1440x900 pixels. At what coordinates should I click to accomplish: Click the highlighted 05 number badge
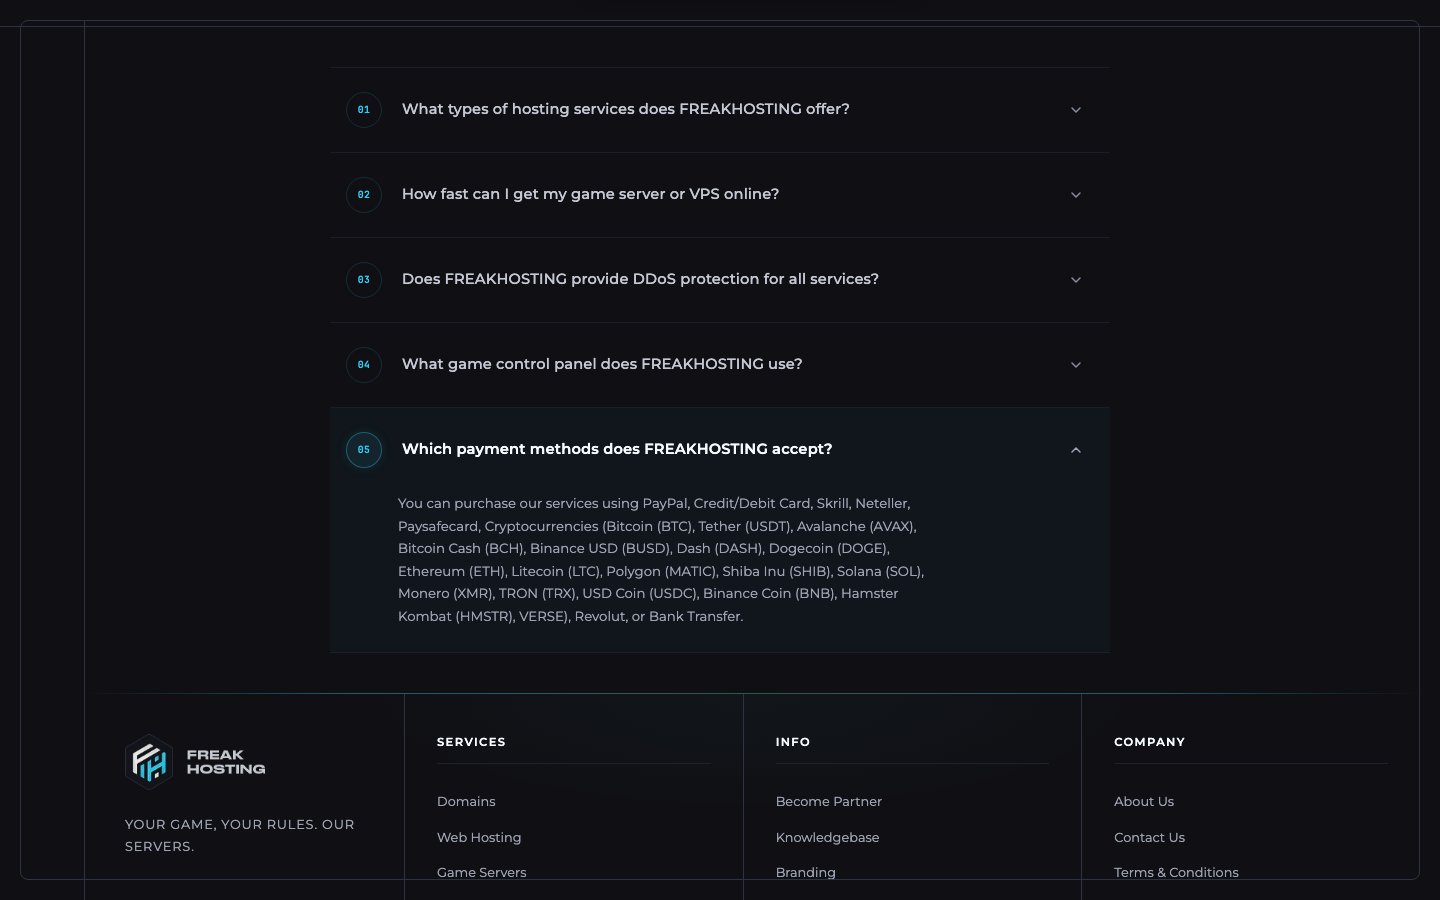pos(364,450)
